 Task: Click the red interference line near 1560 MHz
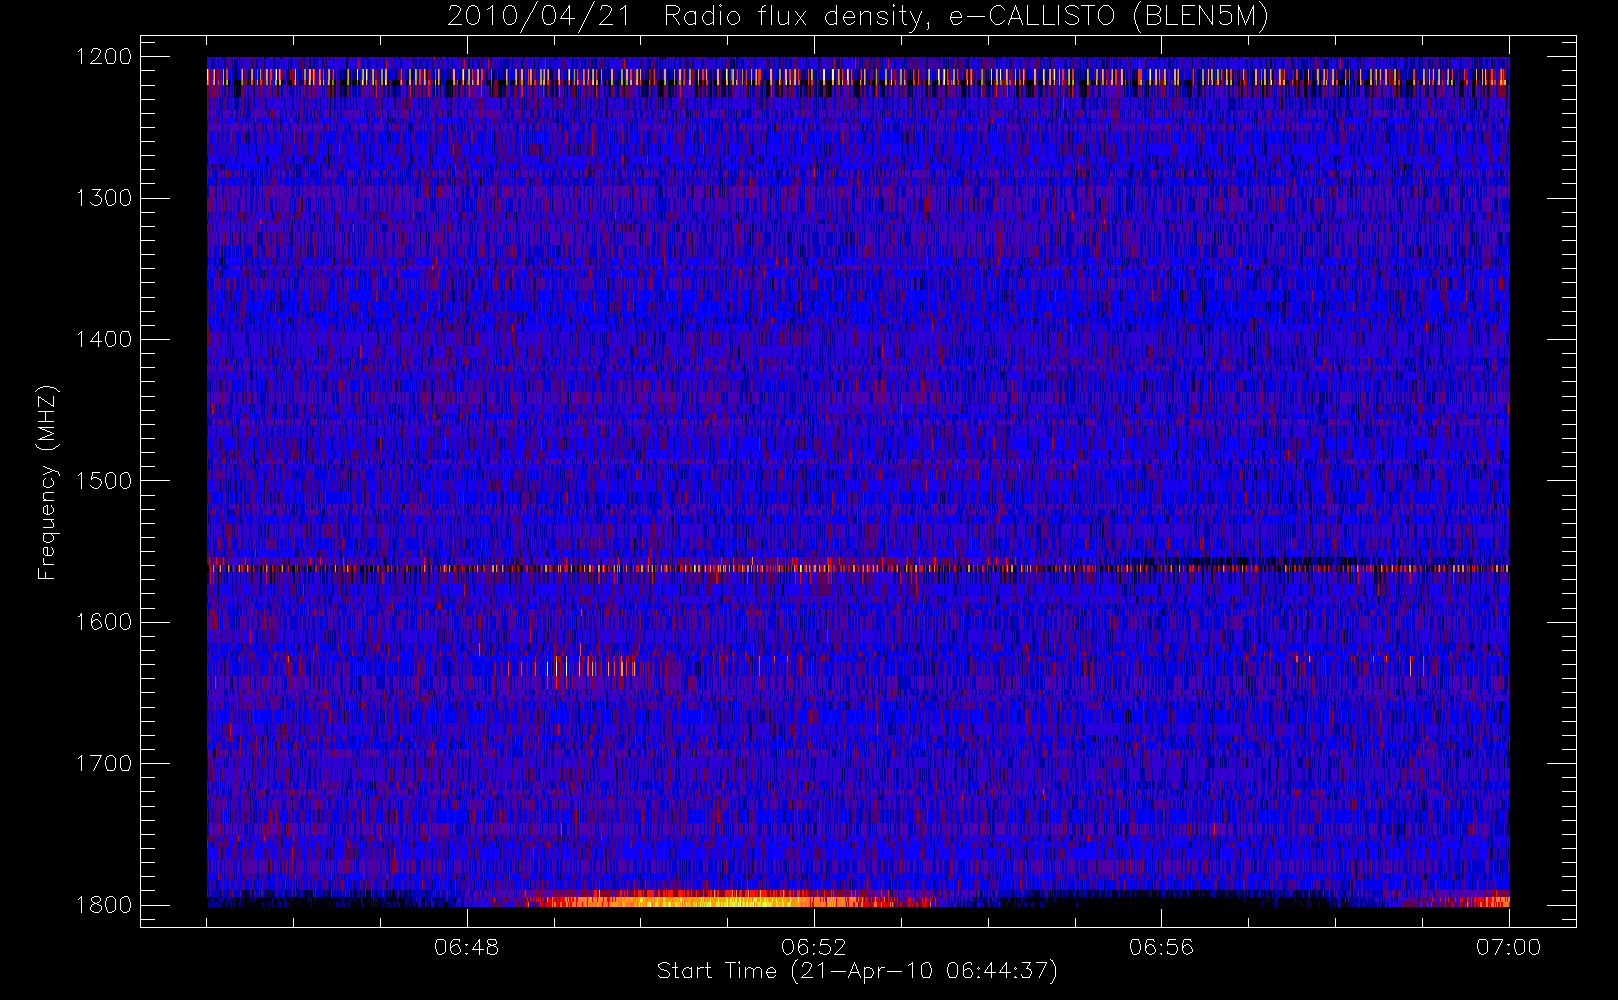tap(858, 568)
